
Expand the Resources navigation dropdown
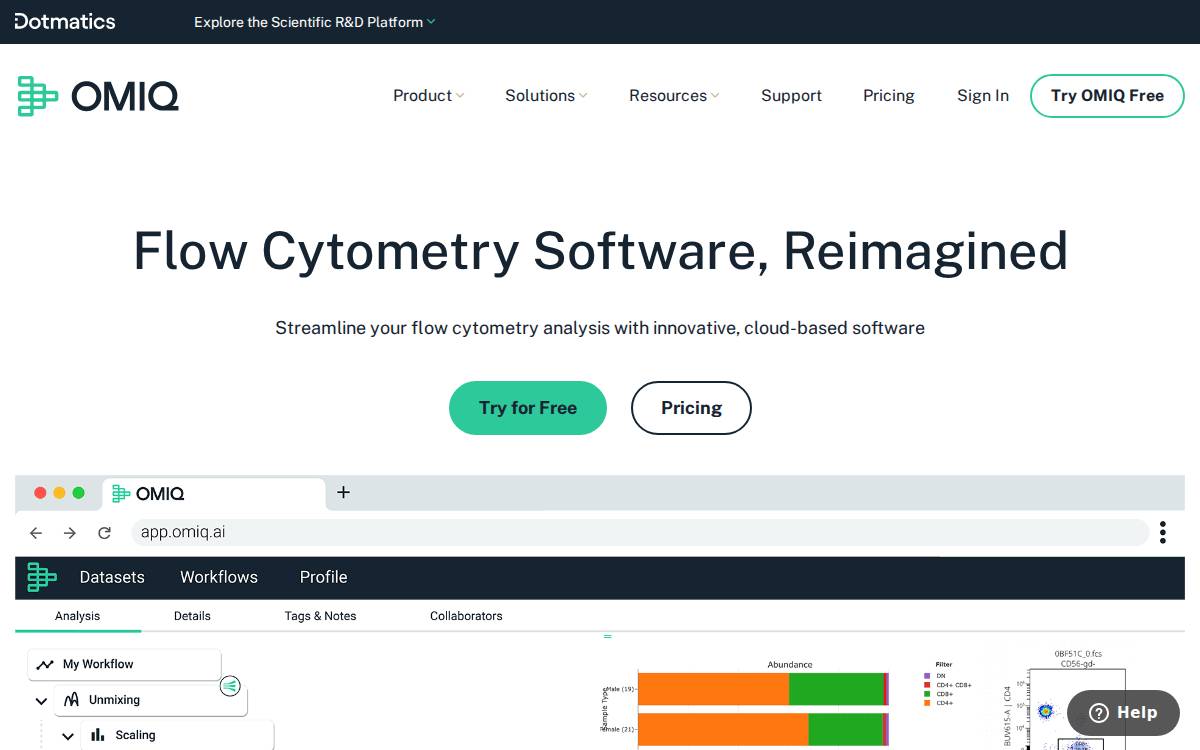[674, 96]
